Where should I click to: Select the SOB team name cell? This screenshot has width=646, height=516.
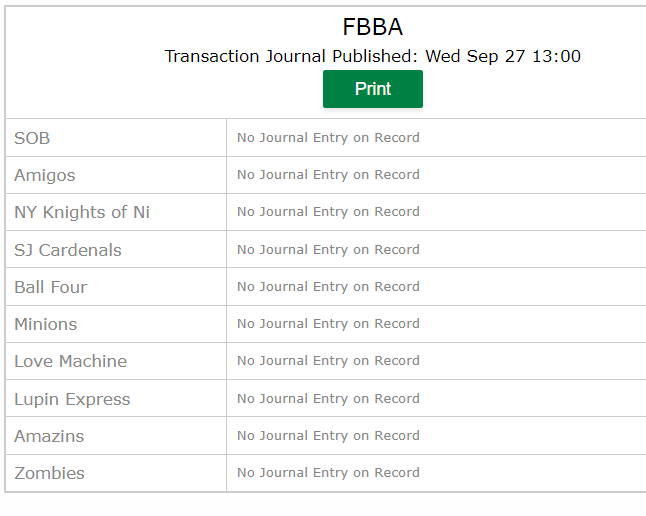(116, 138)
